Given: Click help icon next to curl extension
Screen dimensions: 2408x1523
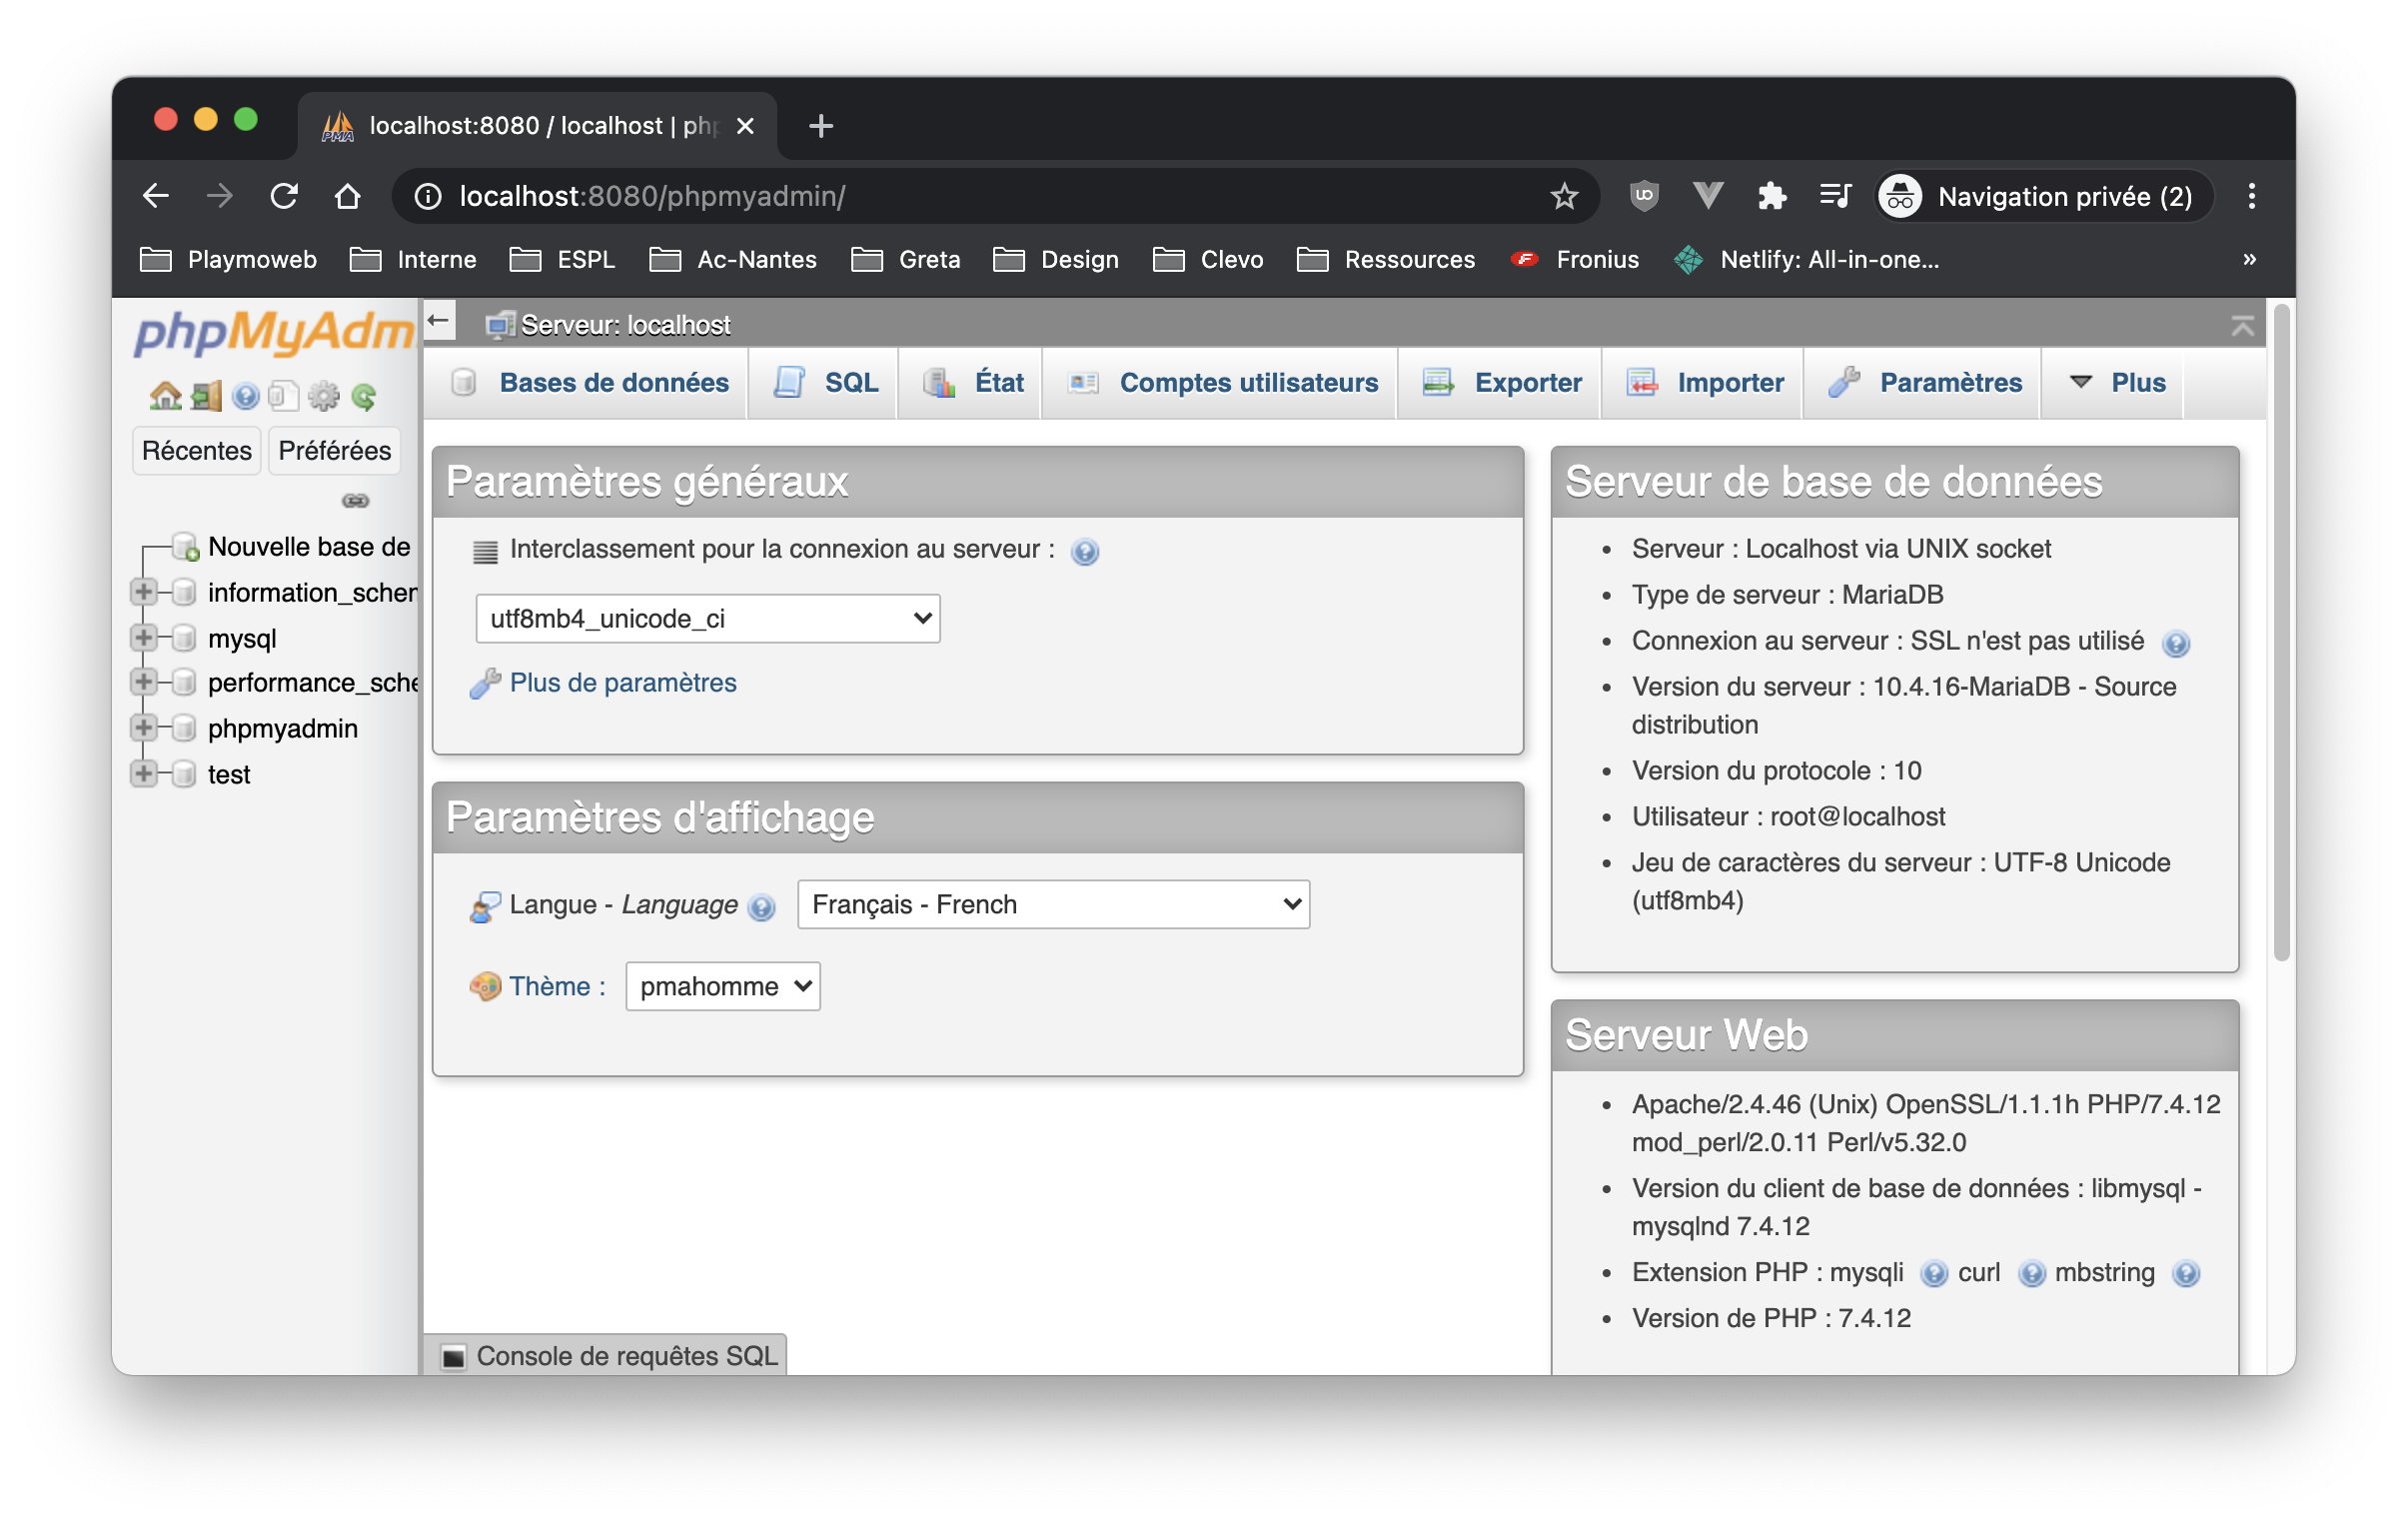Looking at the screenshot, I should coord(2033,1274).
